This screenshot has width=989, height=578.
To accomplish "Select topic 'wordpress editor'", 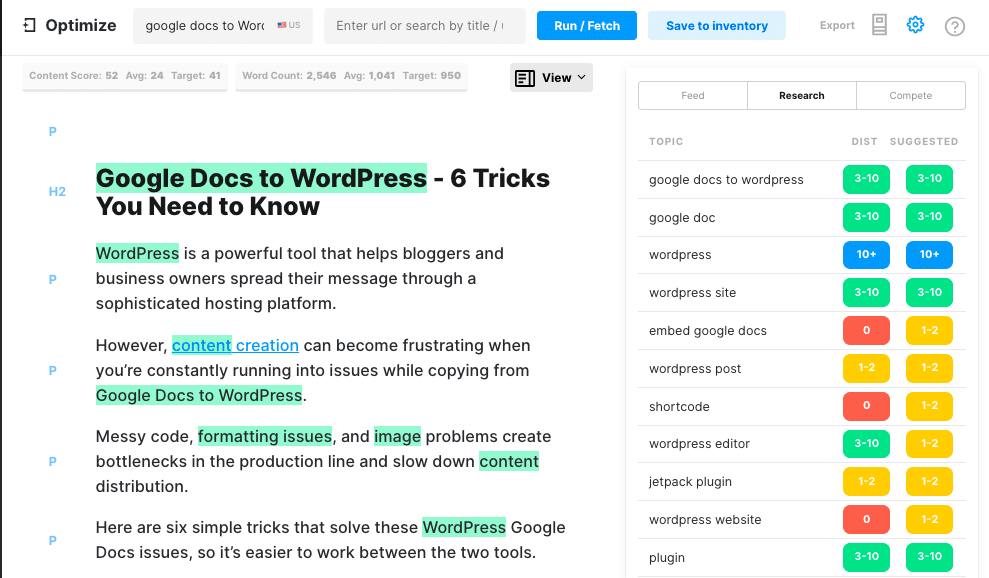I will (699, 444).
